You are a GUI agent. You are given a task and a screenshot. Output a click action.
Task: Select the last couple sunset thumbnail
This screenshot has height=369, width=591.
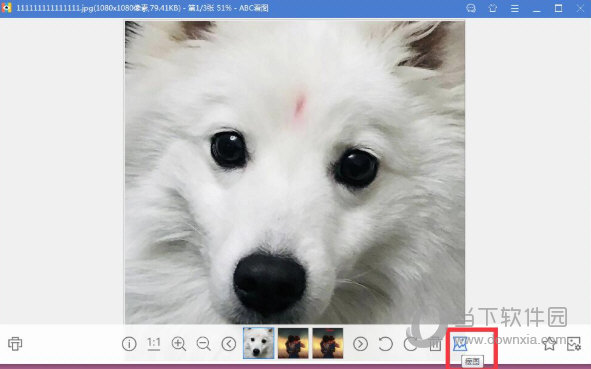click(x=328, y=343)
